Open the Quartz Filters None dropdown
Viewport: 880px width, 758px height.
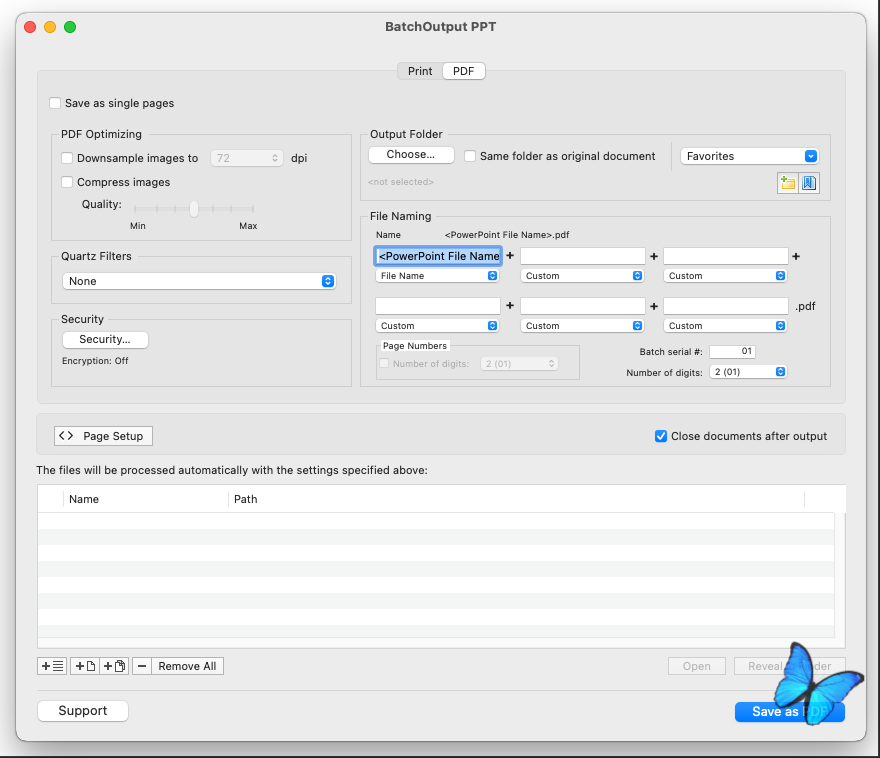tap(199, 281)
